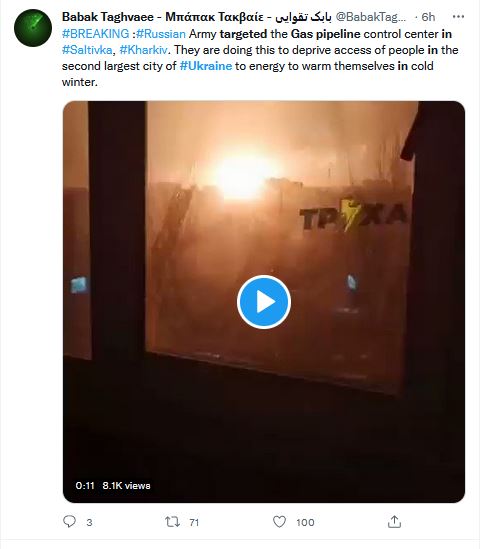Open the #Ukraine hashtag link
This screenshot has width=486, height=549.
coord(206,66)
